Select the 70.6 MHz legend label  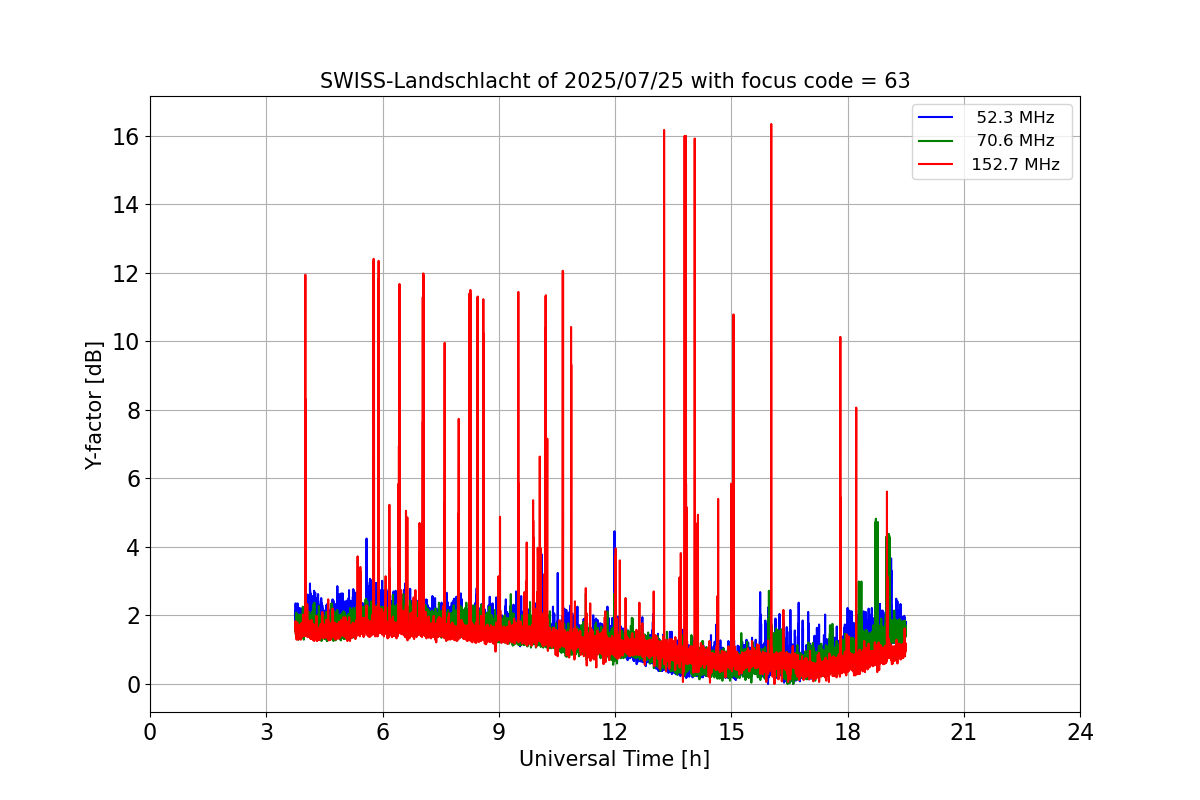1015,141
